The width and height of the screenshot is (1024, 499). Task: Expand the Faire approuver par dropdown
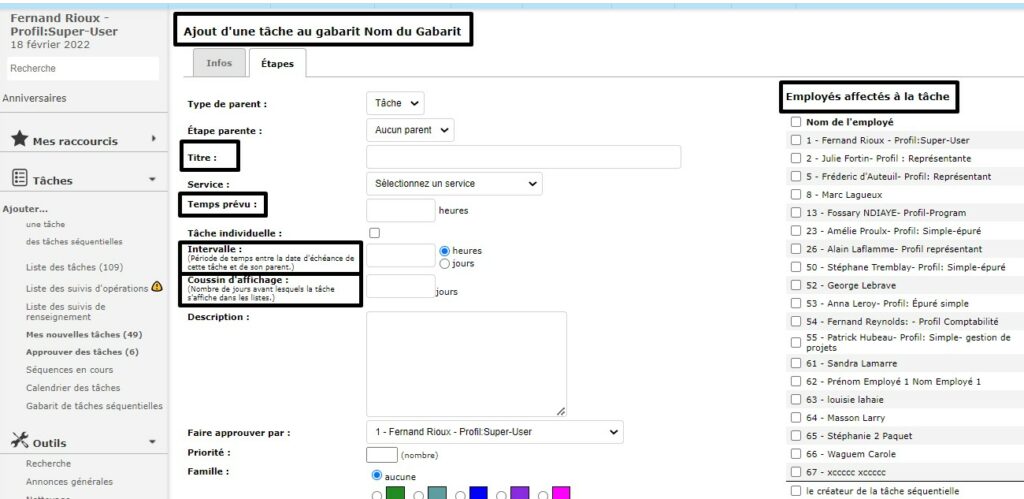(x=494, y=432)
